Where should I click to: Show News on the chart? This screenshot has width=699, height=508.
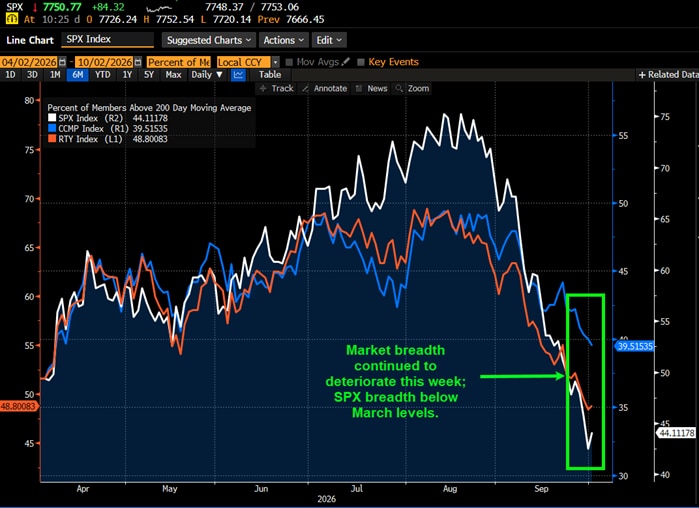pos(372,88)
